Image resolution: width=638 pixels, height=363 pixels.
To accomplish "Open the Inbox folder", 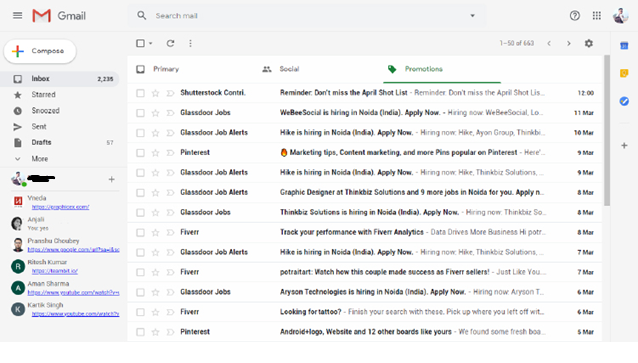I will point(59,79).
